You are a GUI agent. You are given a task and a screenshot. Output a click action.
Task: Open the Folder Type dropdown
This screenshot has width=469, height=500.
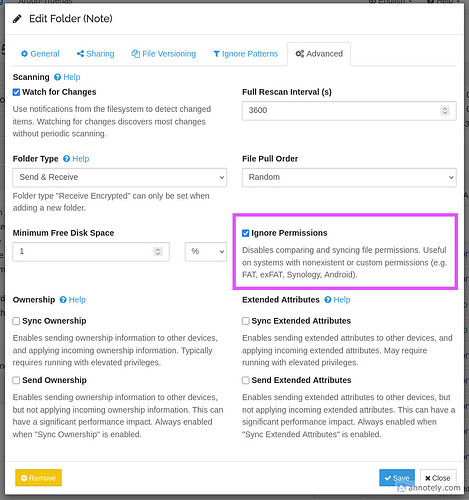tap(120, 177)
